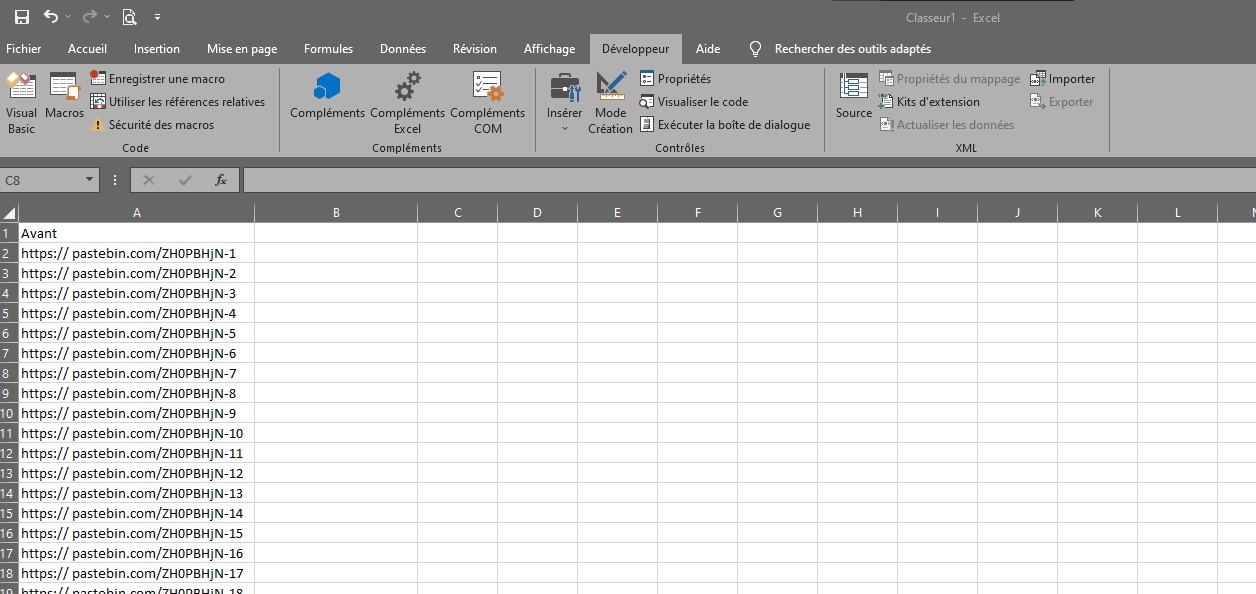Image resolution: width=1256 pixels, height=594 pixels.
Task: Select the cell with pastebin.com/ZH0PBHjN-3
Action: pos(136,293)
